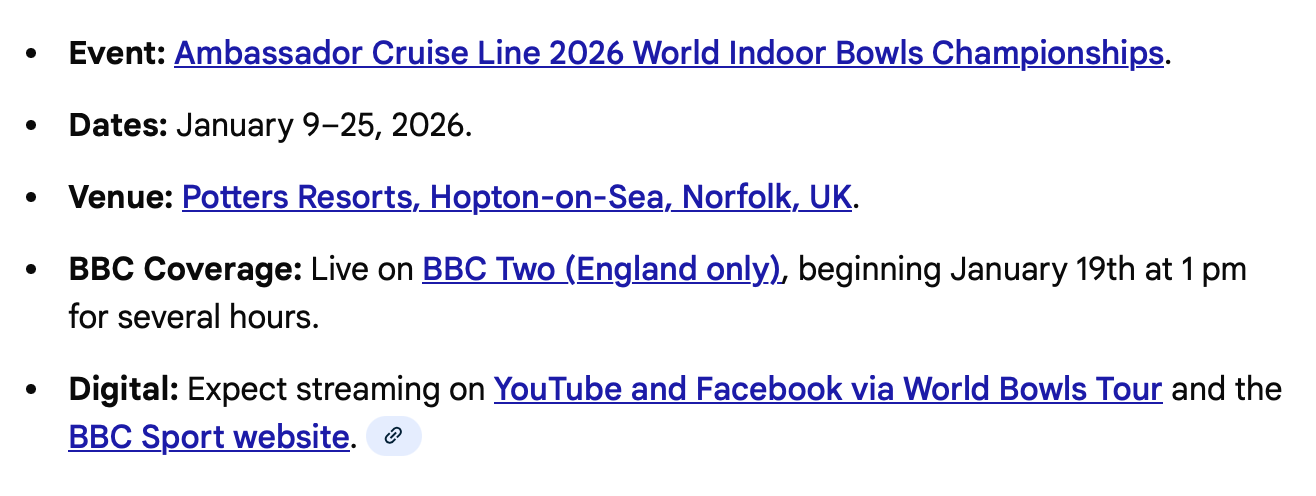This screenshot has width=1316, height=496.
Task: Click the bullet point beside Dates
Action: pyautogui.click(x=35, y=127)
